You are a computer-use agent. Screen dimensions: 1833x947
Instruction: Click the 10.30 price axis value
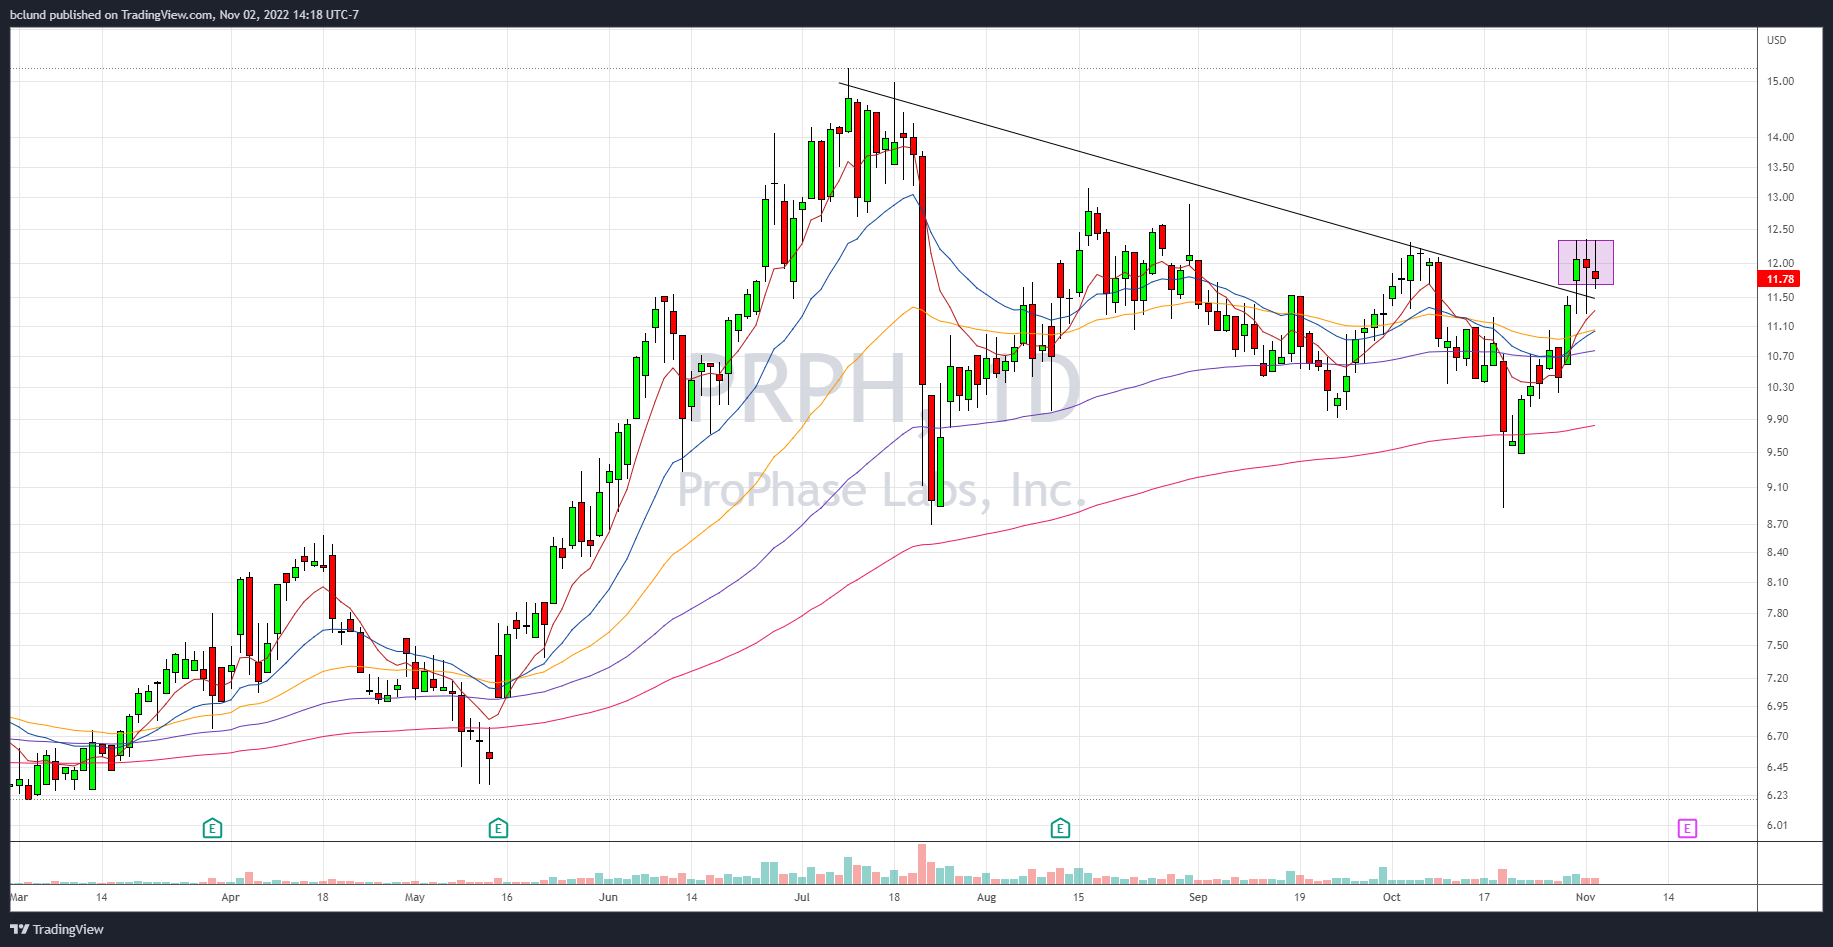tap(1780, 387)
